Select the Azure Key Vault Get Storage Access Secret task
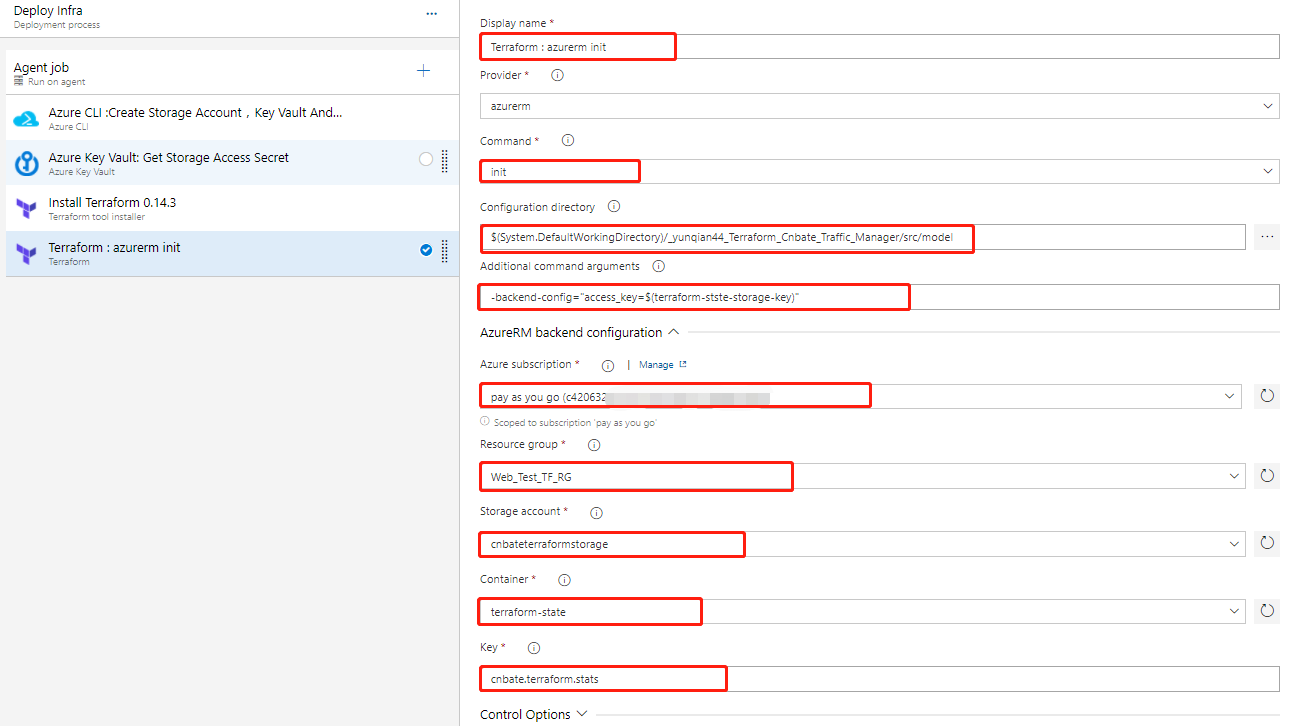Screen dimensions: 1315x726 (231, 163)
